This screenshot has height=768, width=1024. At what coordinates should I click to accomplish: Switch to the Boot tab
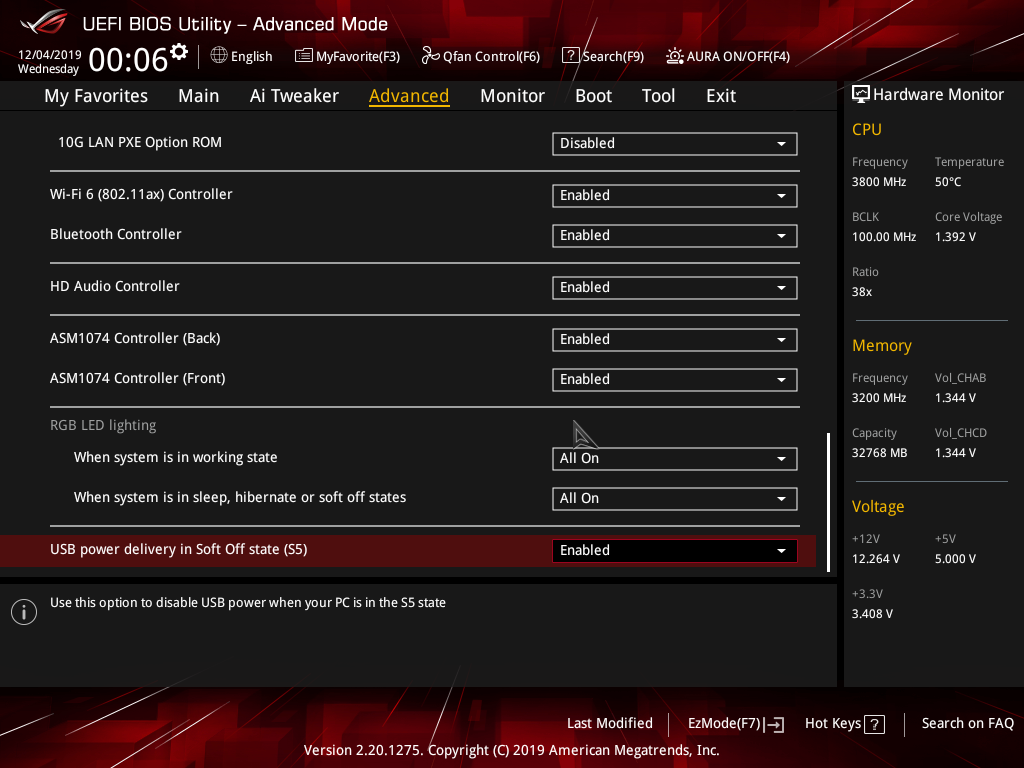(593, 96)
